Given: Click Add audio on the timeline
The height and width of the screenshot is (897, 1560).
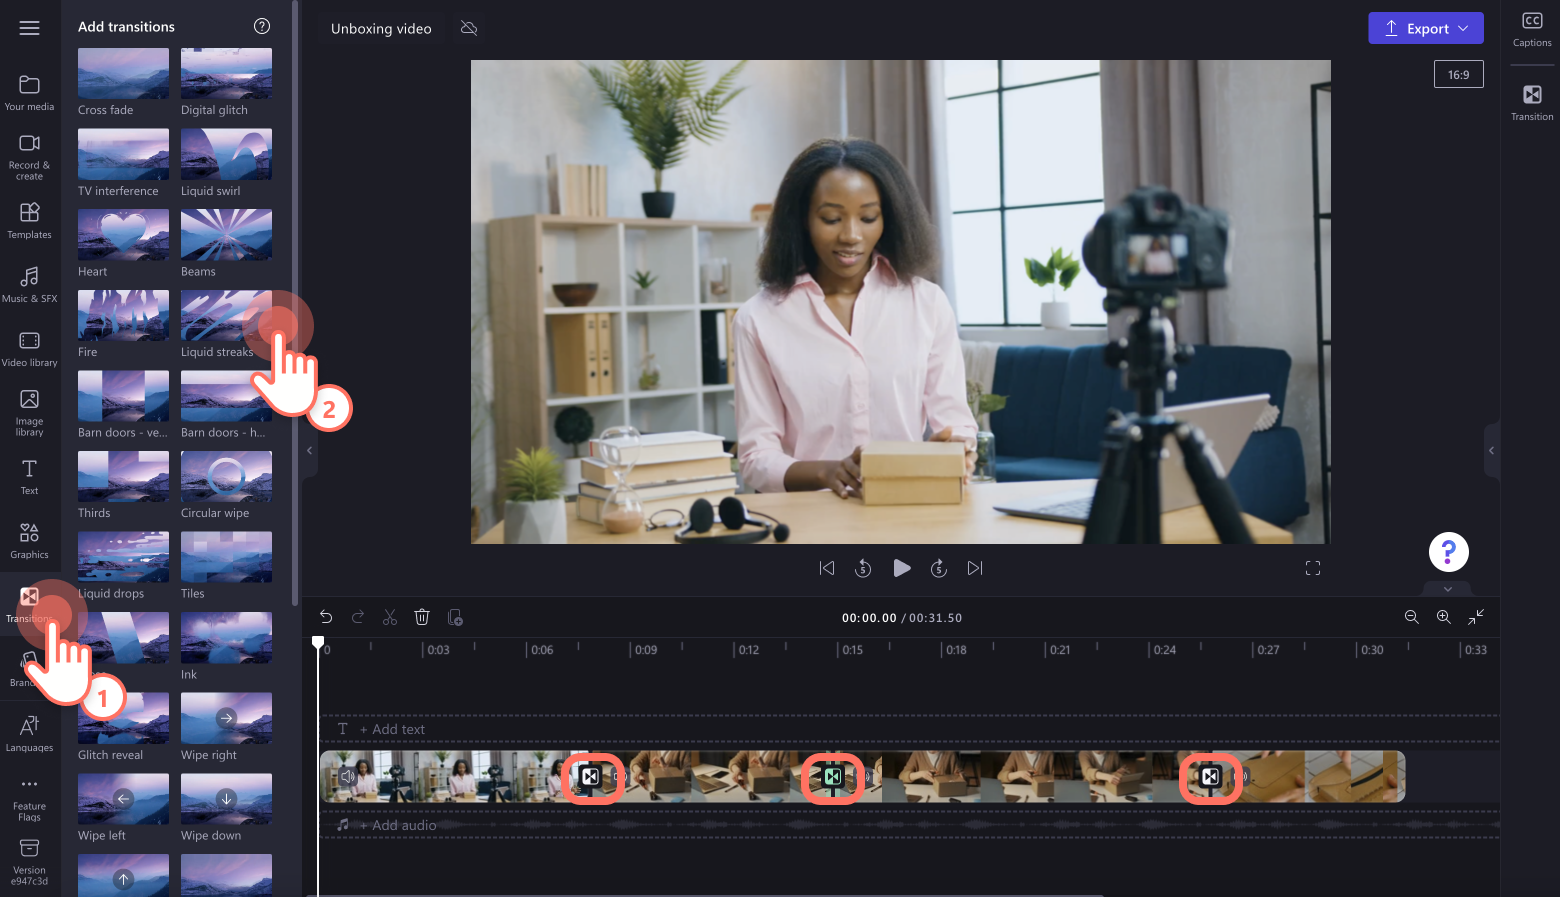Looking at the screenshot, I should (403, 825).
